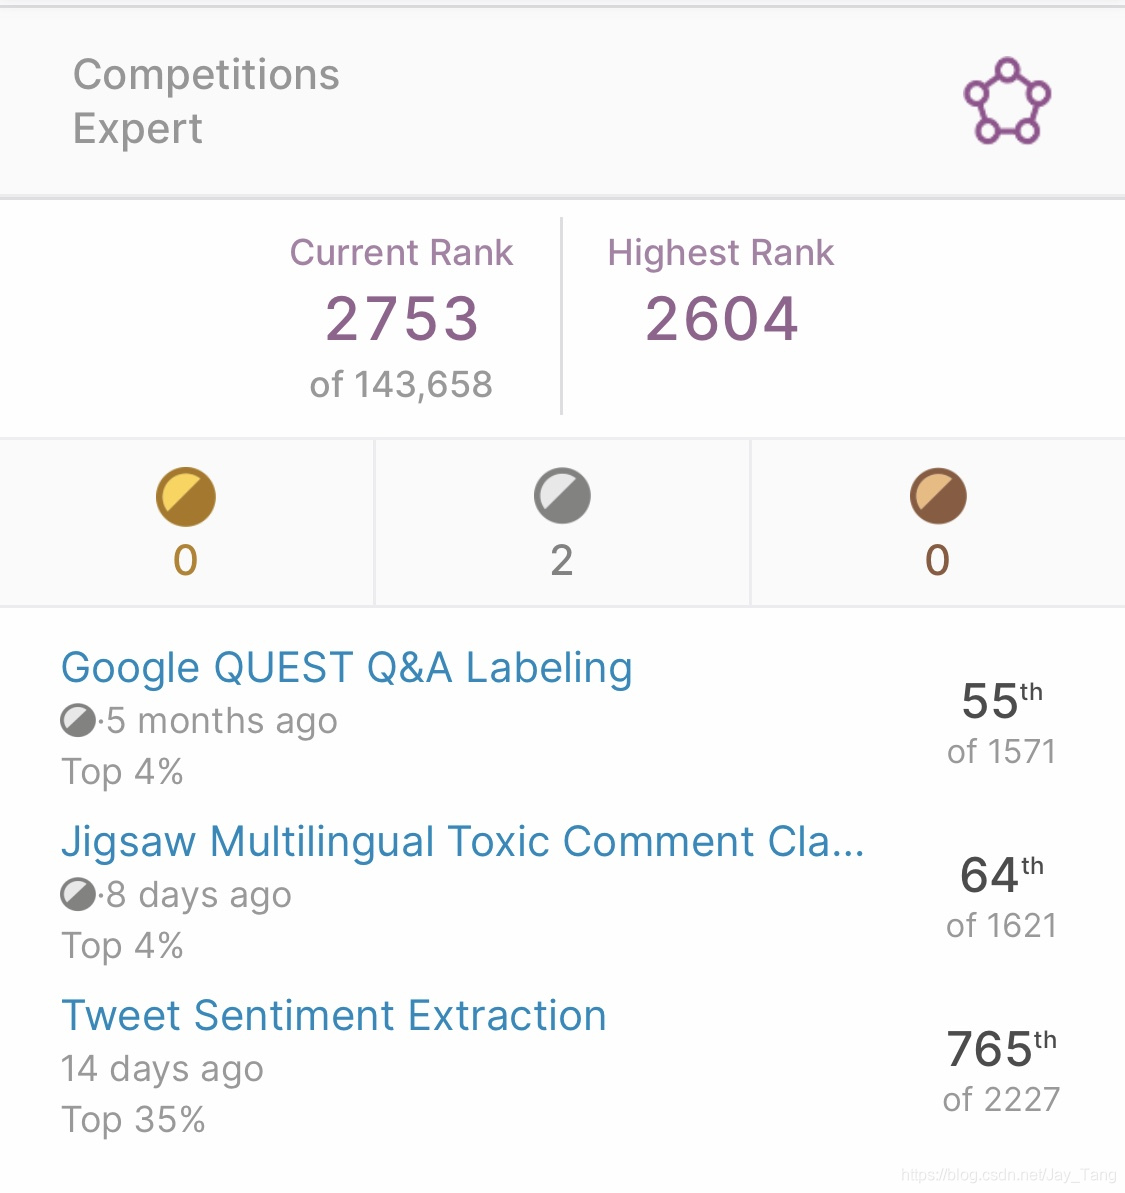This screenshot has height=1193, width=1125.
Task: Click the gold medal count 0
Action: click(x=186, y=561)
